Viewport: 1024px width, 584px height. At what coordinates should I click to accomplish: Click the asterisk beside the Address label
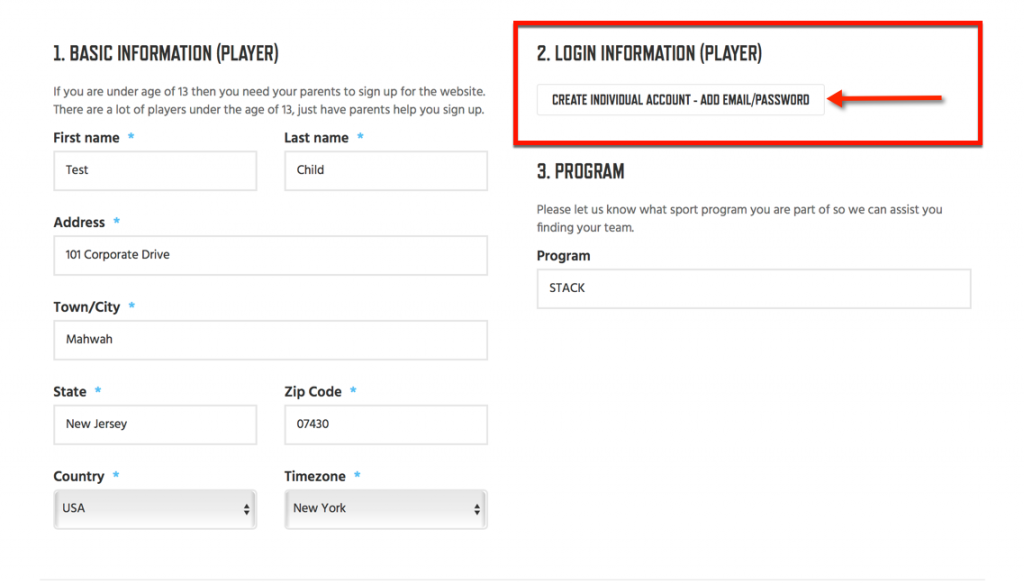click(116, 221)
